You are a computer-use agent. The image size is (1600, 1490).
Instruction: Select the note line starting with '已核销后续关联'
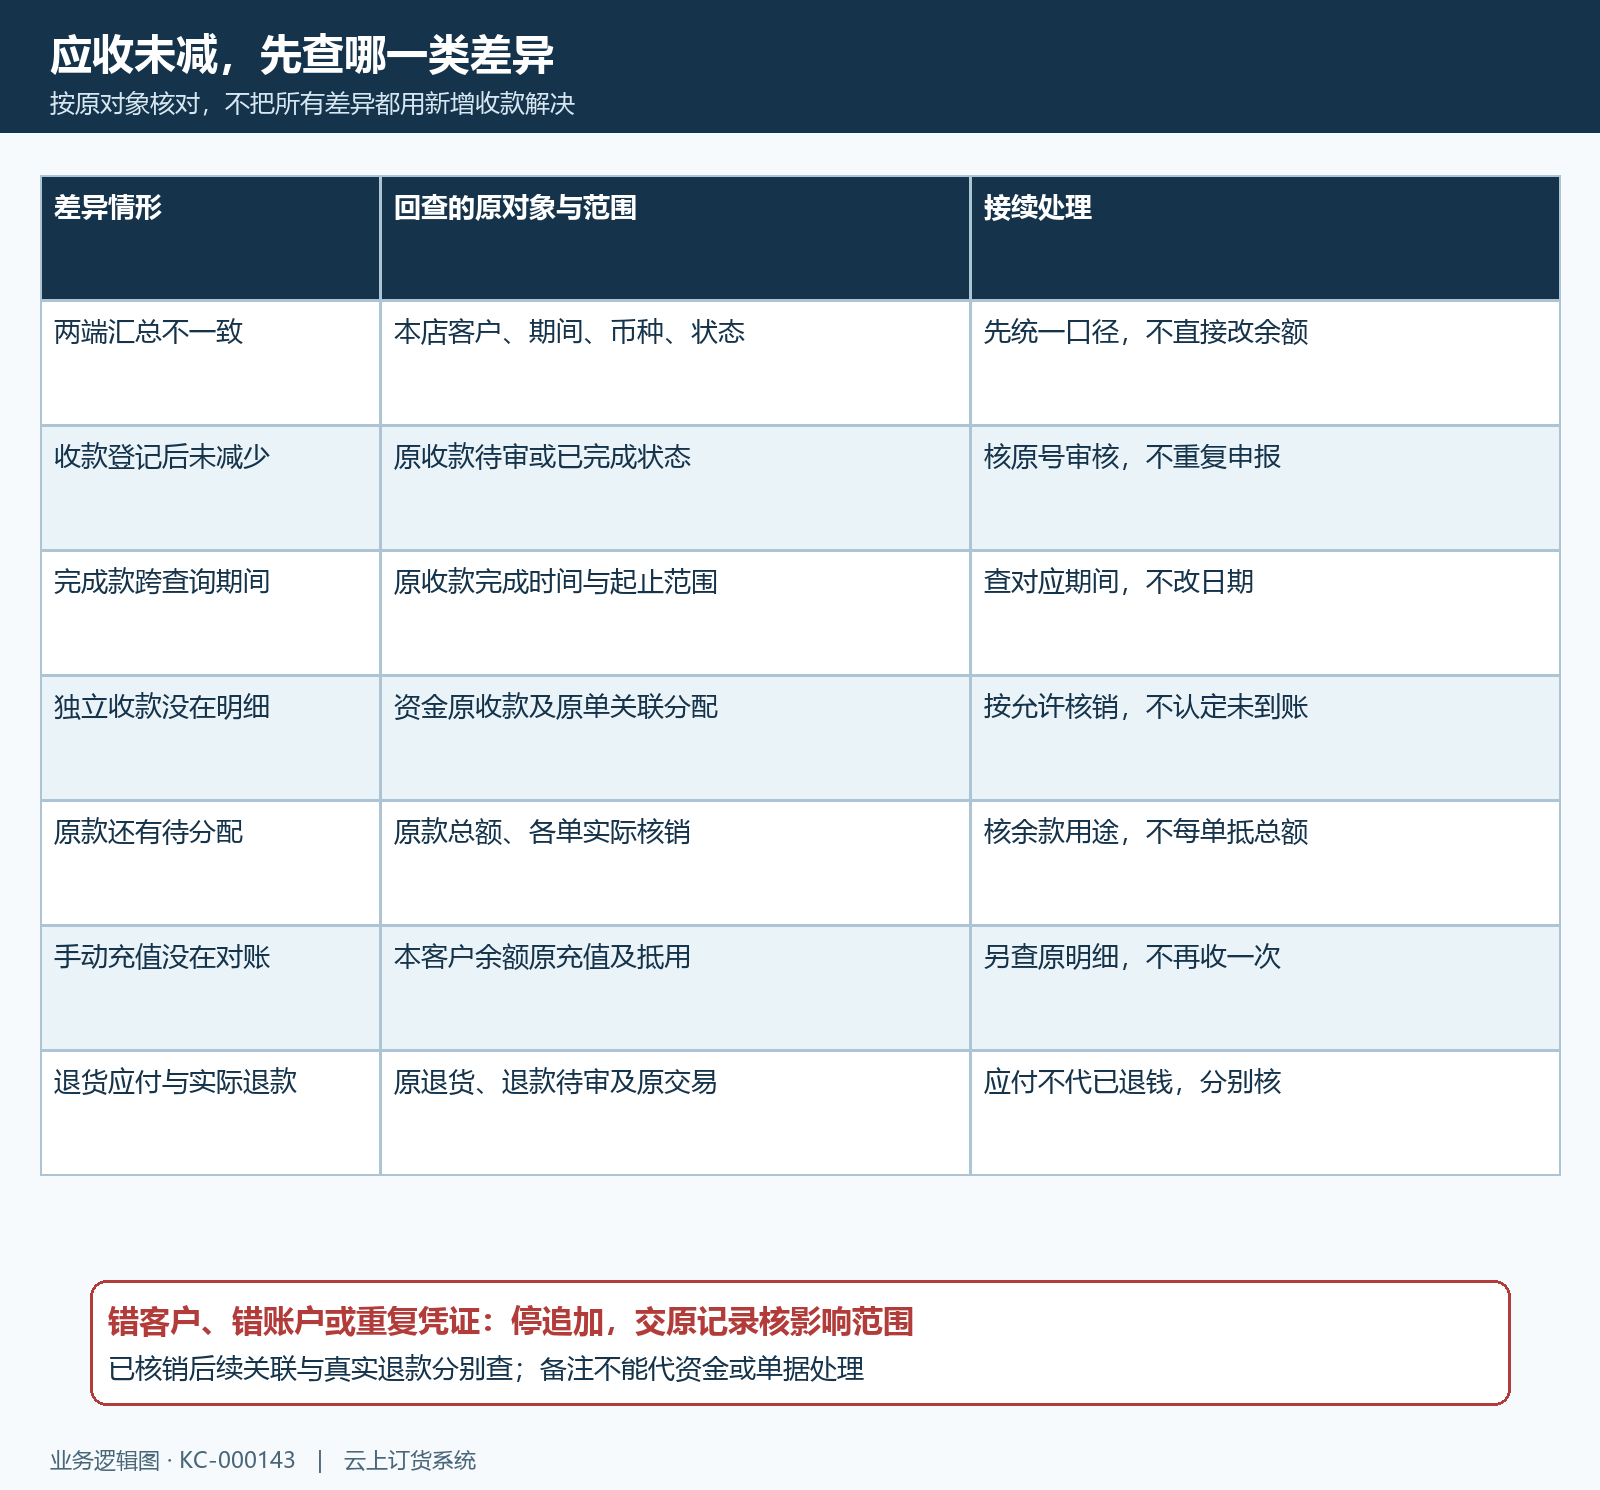(486, 1369)
